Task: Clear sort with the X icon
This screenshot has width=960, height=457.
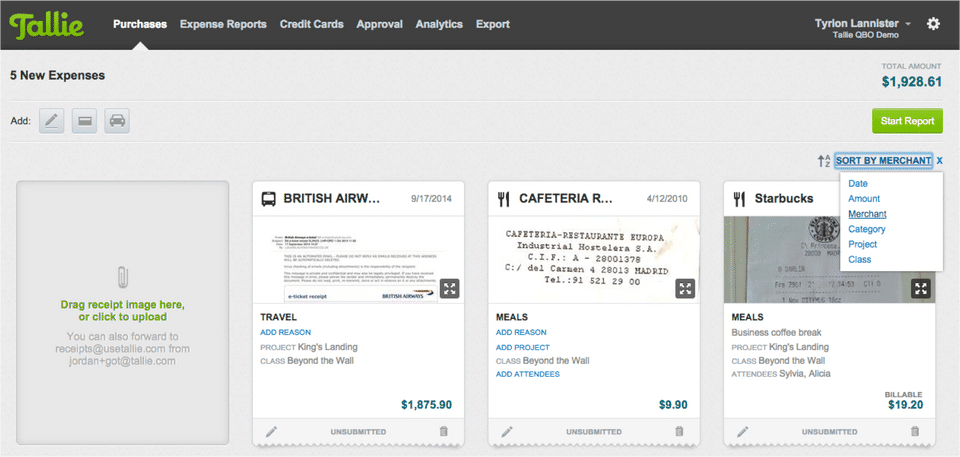Action: (940, 161)
